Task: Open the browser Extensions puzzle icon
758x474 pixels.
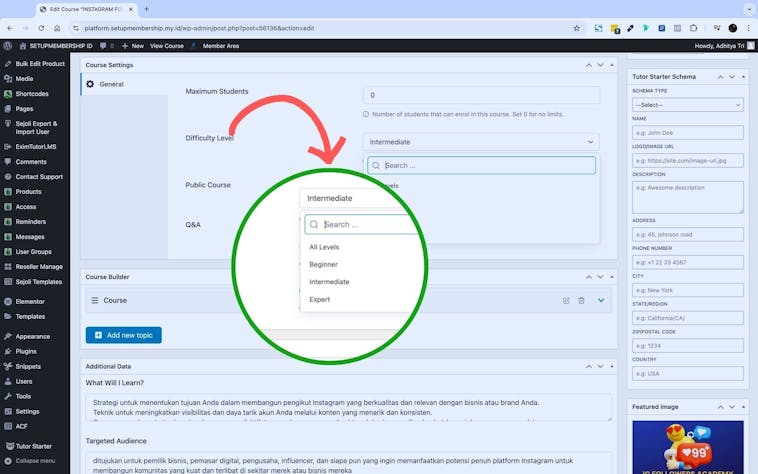Action: tap(693, 28)
